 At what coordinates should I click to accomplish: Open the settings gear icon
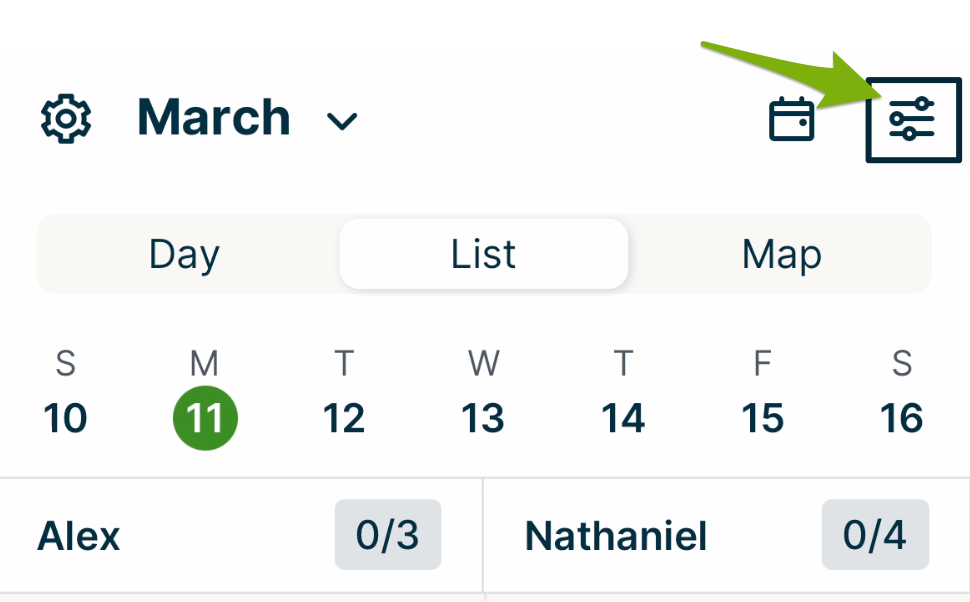click(66, 119)
